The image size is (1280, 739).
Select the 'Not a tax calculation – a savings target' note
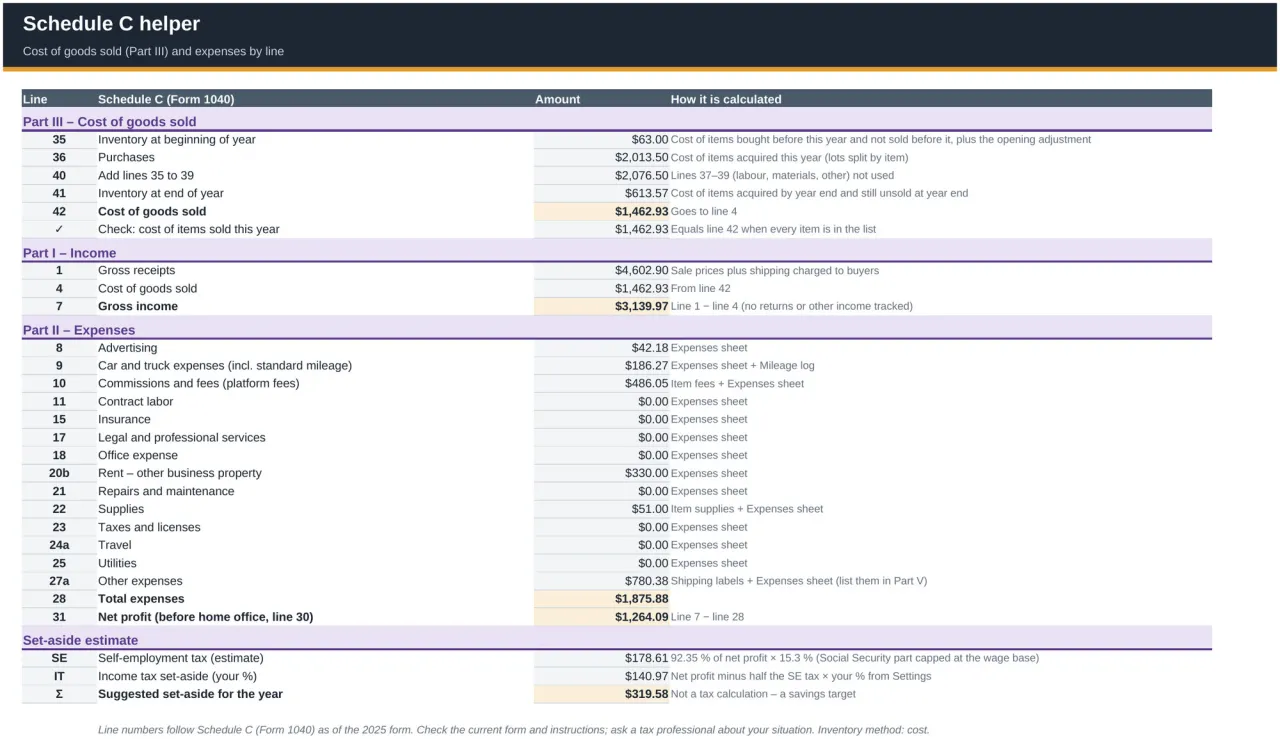764,695
